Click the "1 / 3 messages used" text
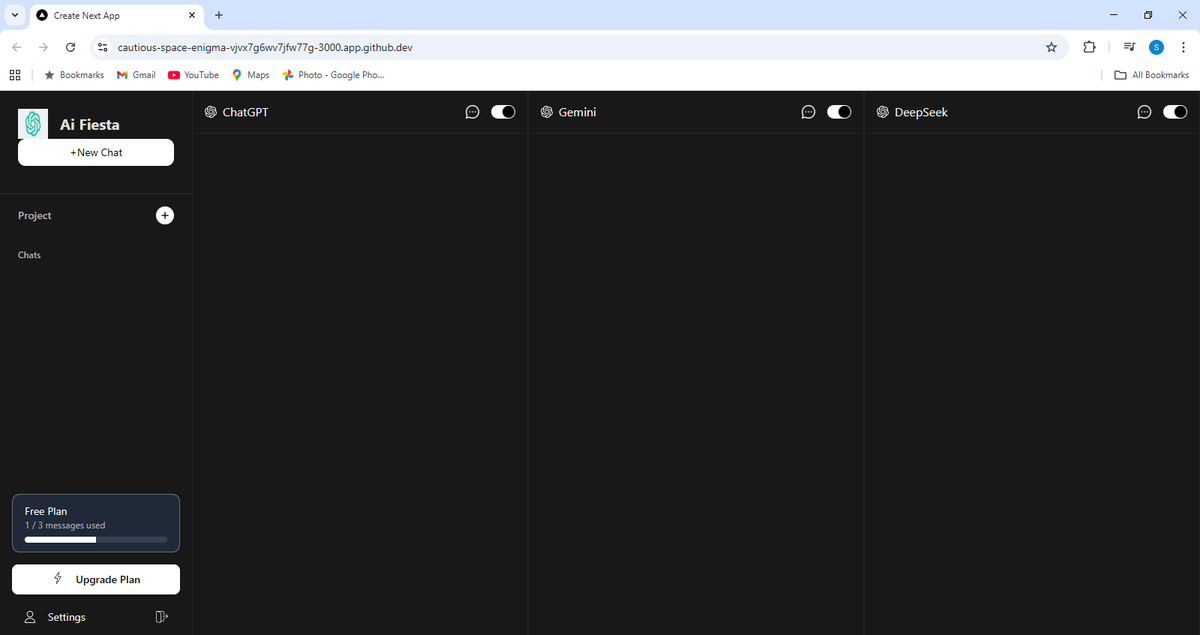This screenshot has width=1200, height=635. (65, 525)
